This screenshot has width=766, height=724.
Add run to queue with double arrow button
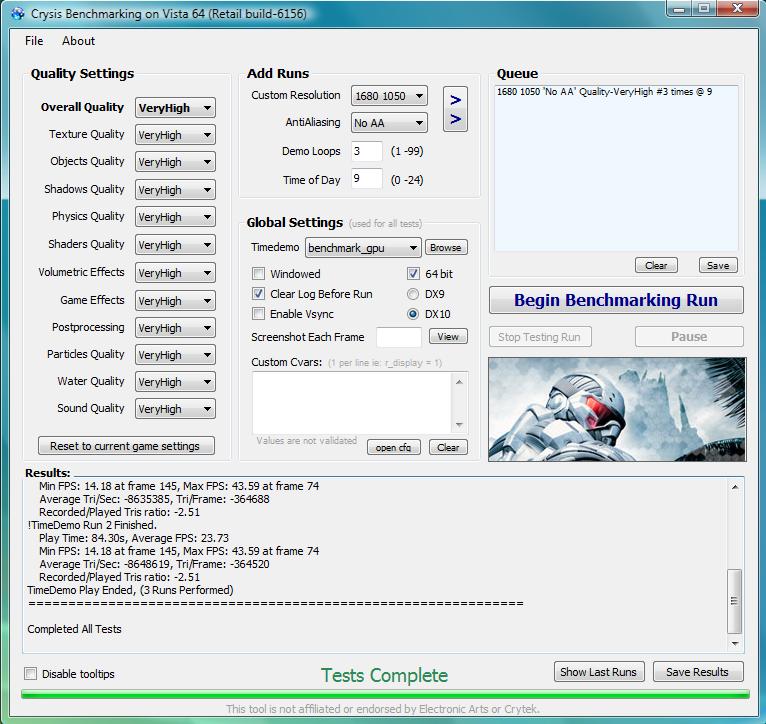point(455,109)
